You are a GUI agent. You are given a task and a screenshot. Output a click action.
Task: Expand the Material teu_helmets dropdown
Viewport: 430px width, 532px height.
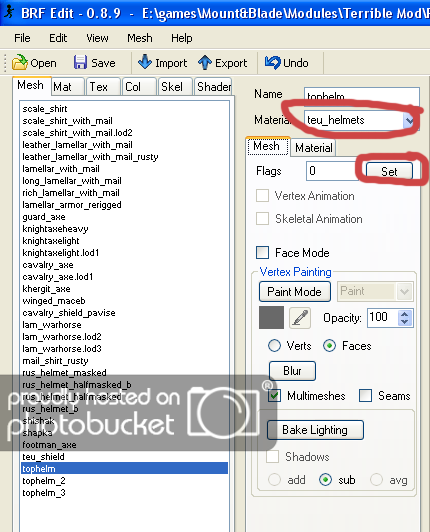coord(409,120)
